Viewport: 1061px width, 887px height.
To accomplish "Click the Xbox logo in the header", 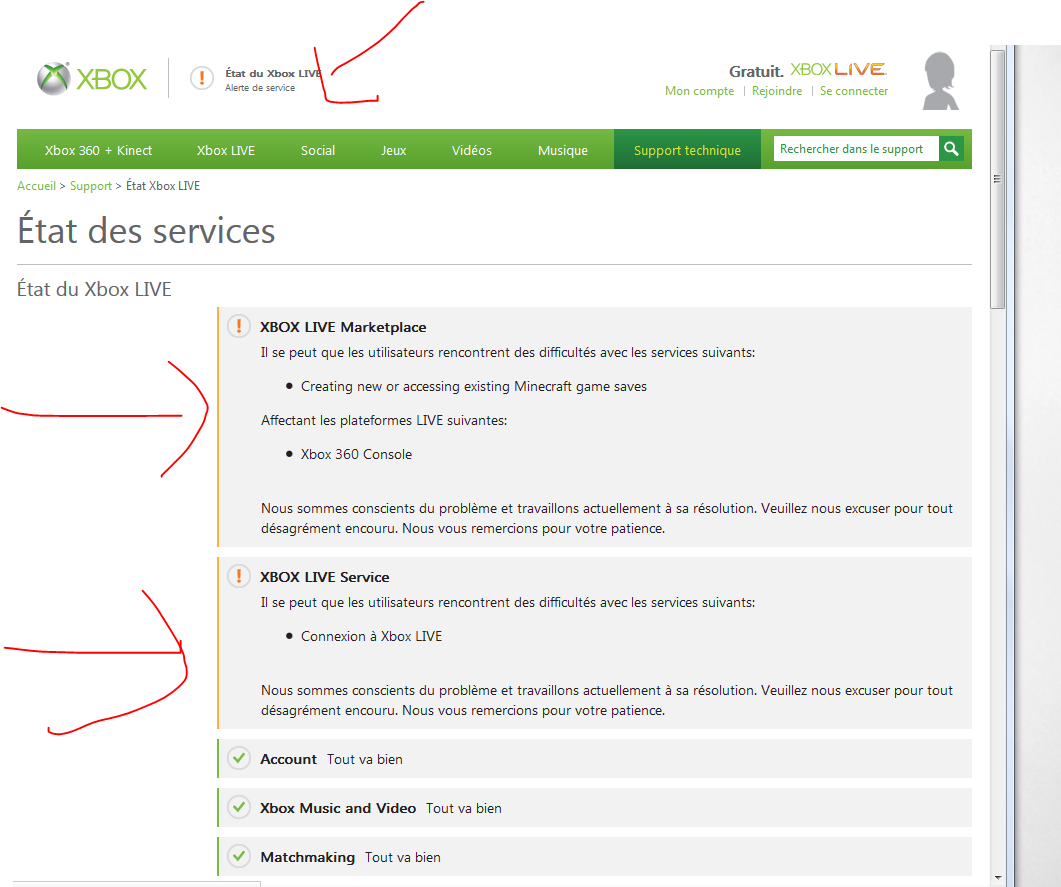I will 92,78.
